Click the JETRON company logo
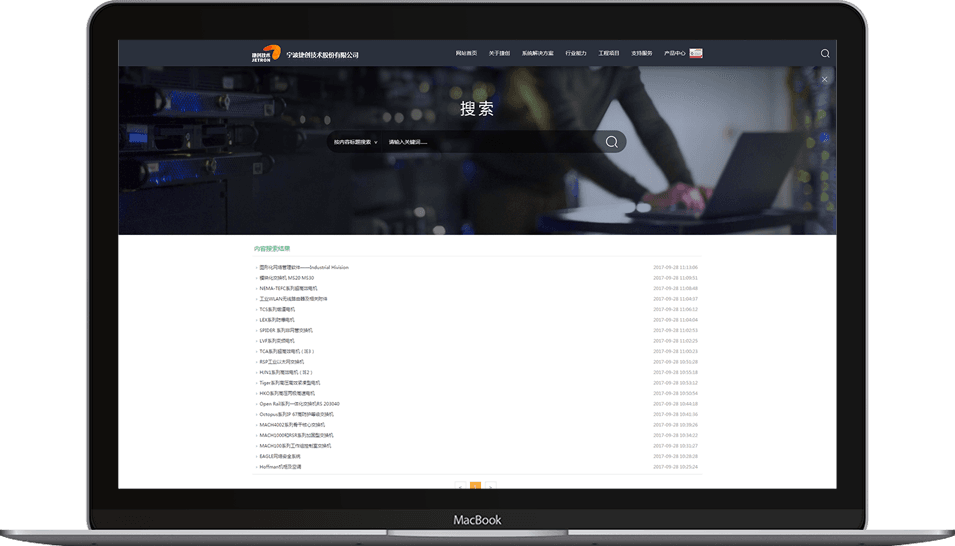955x546 pixels. click(x=266, y=54)
